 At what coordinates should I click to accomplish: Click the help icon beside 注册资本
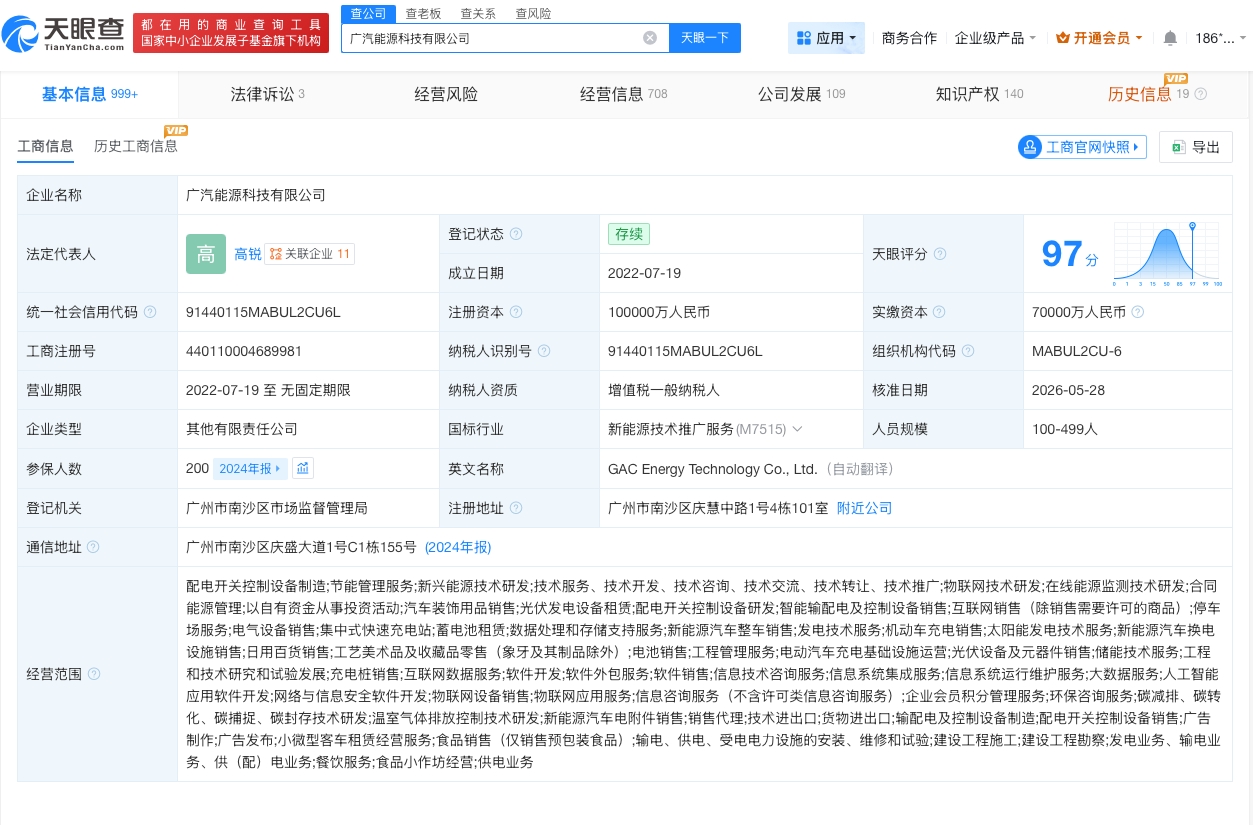(516, 312)
